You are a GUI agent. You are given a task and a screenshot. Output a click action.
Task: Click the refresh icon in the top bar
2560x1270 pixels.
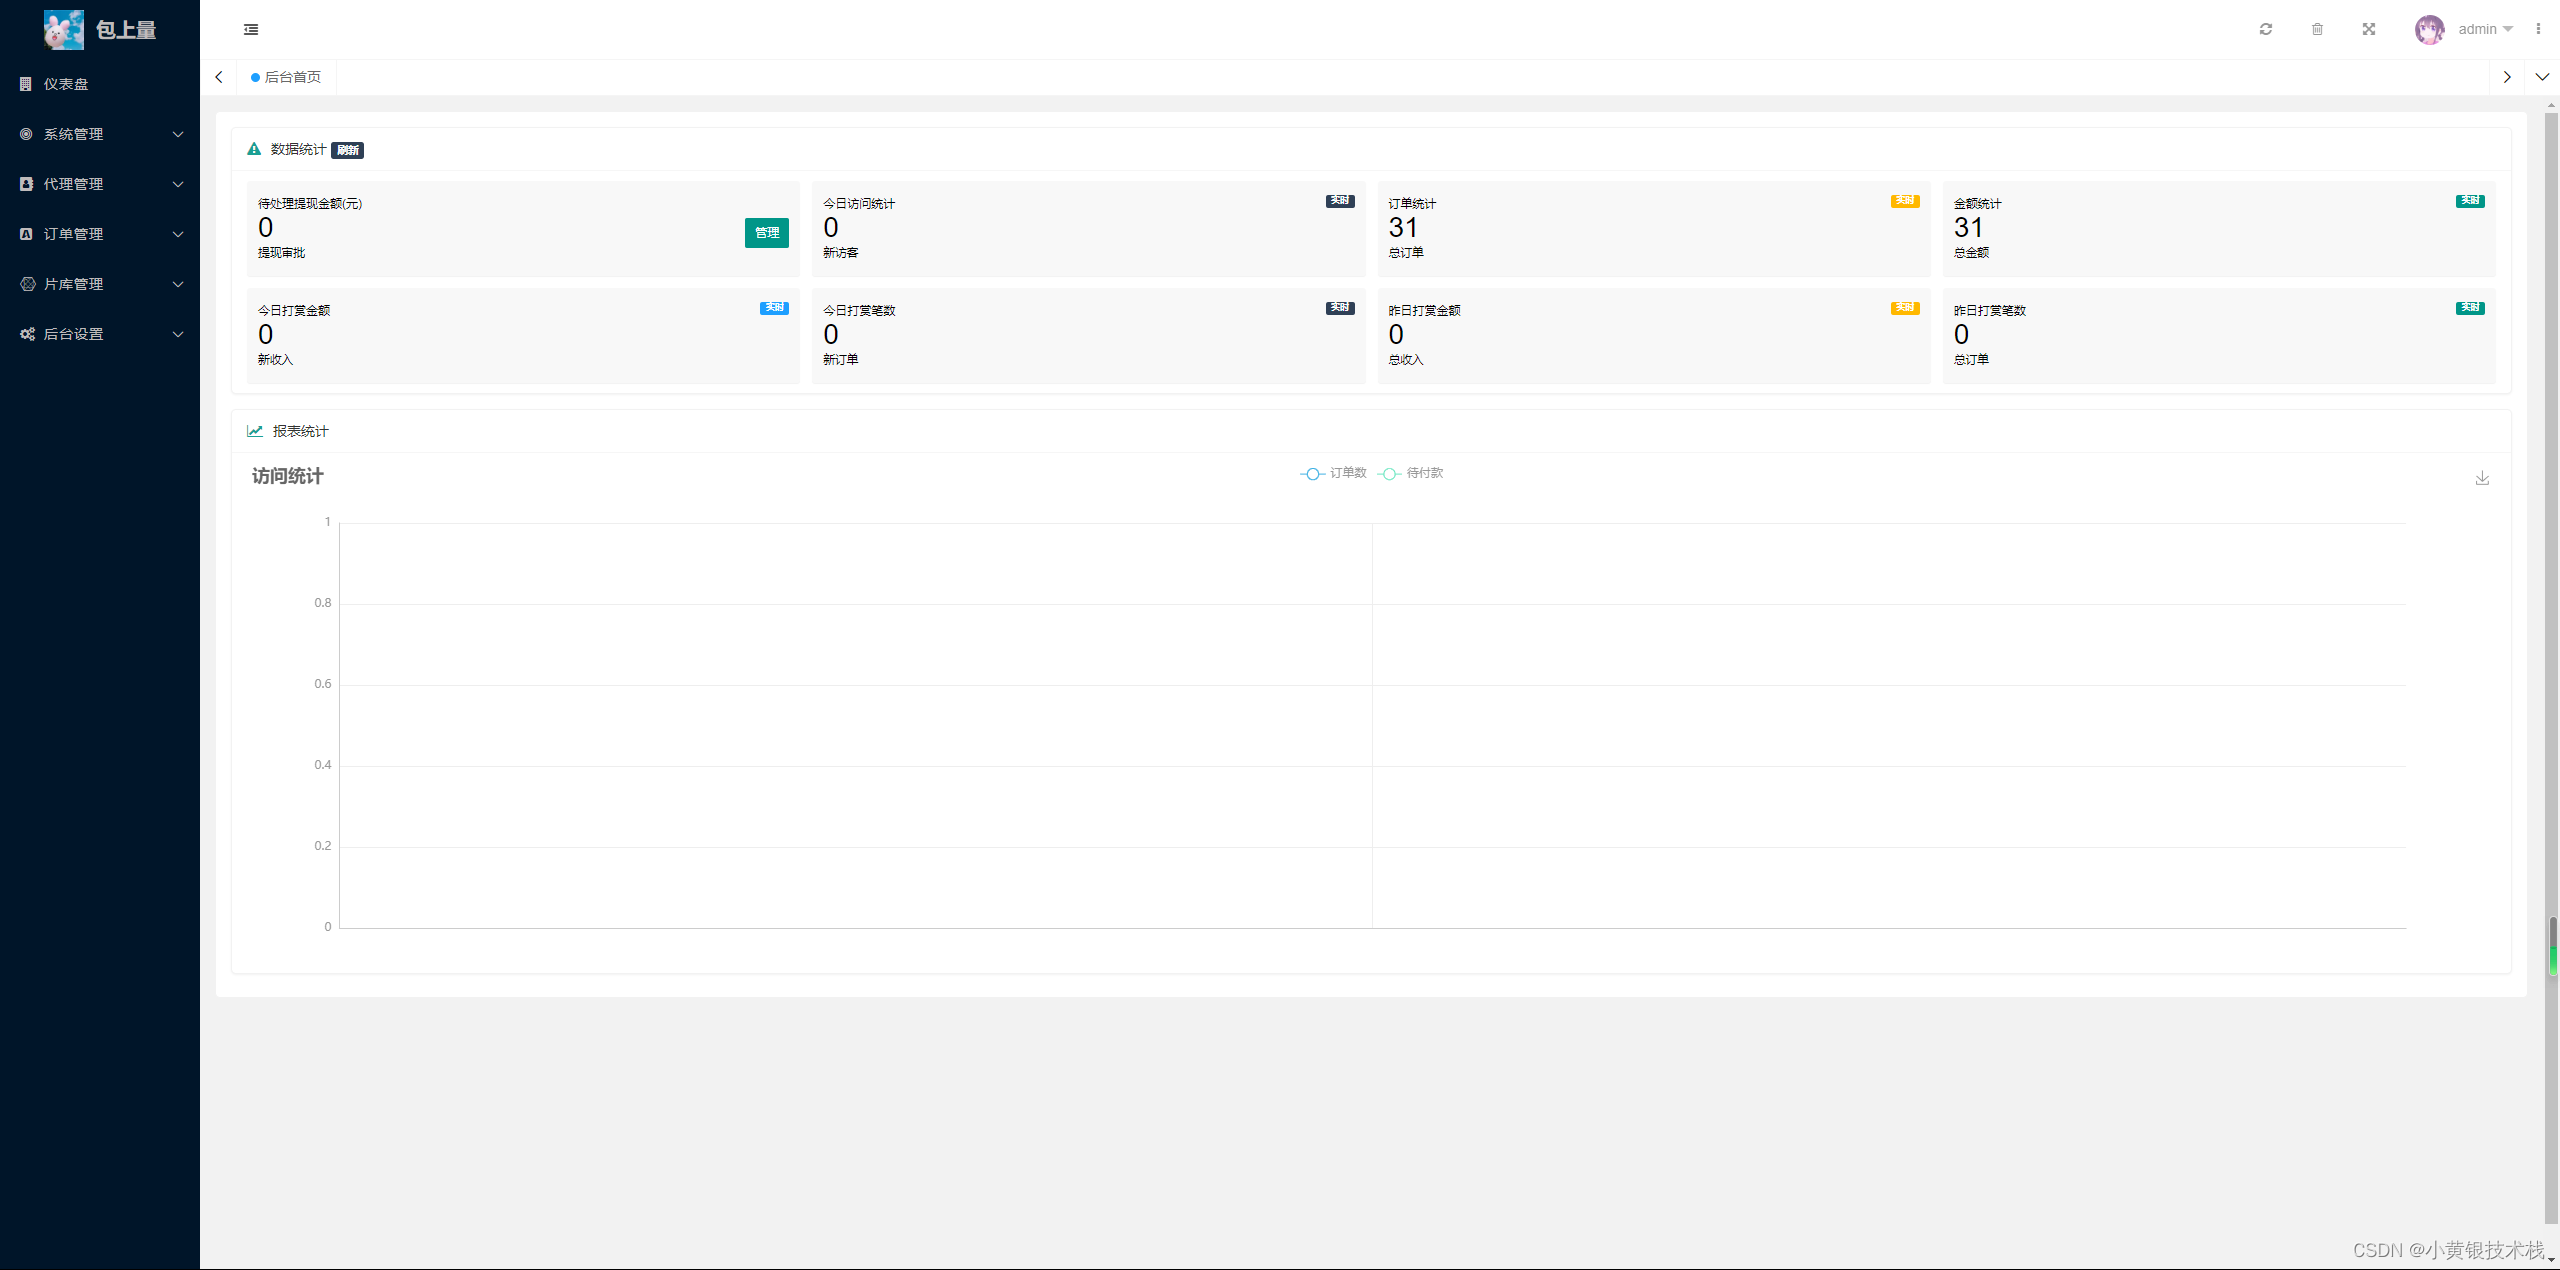(2266, 29)
